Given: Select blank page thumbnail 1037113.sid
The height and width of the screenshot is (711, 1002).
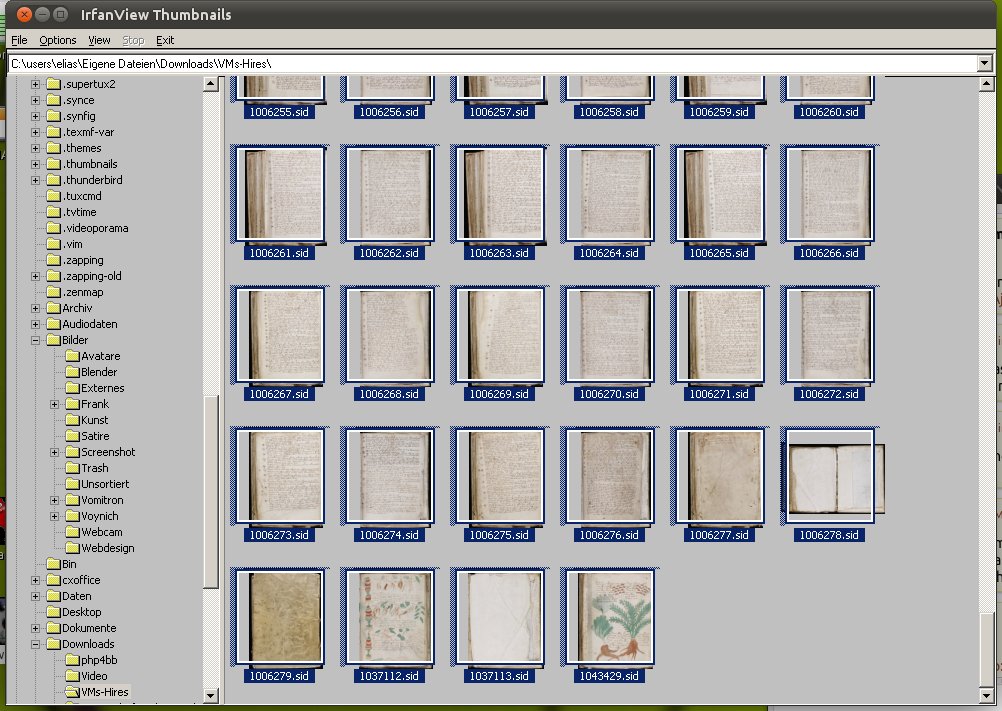Looking at the screenshot, I should (499, 618).
